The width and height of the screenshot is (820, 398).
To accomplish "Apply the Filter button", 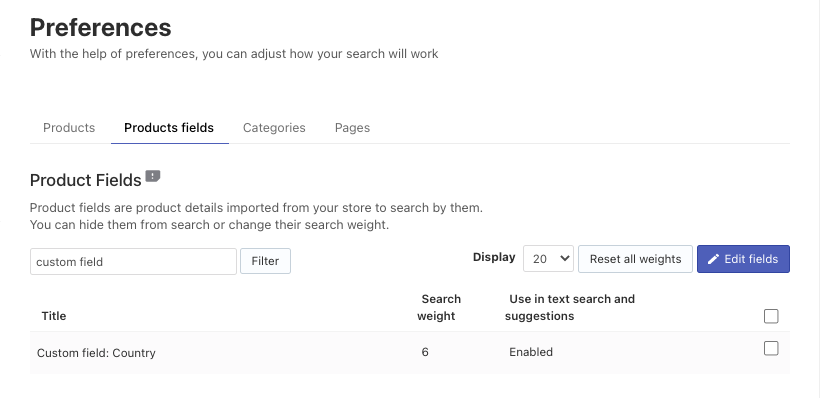I will (x=265, y=261).
